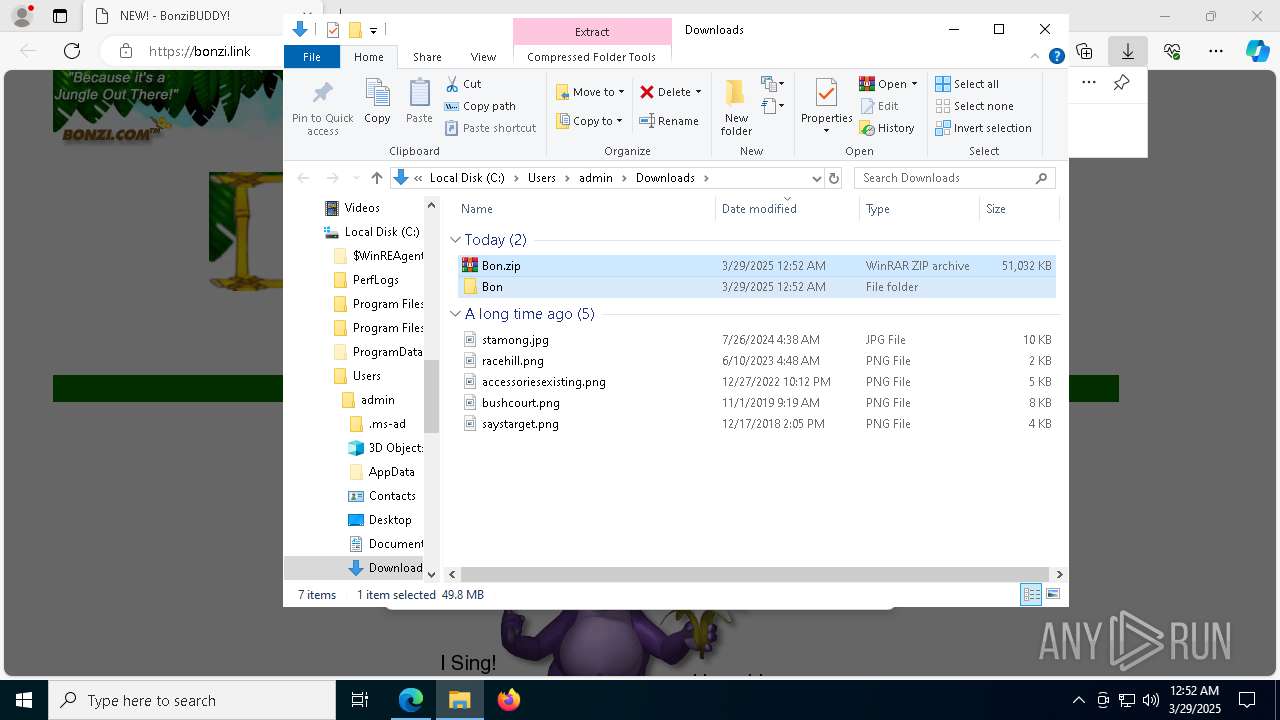This screenshot has height=720, width=1280.
Task: Sort by the Size column header
Action: point(1018,209)
